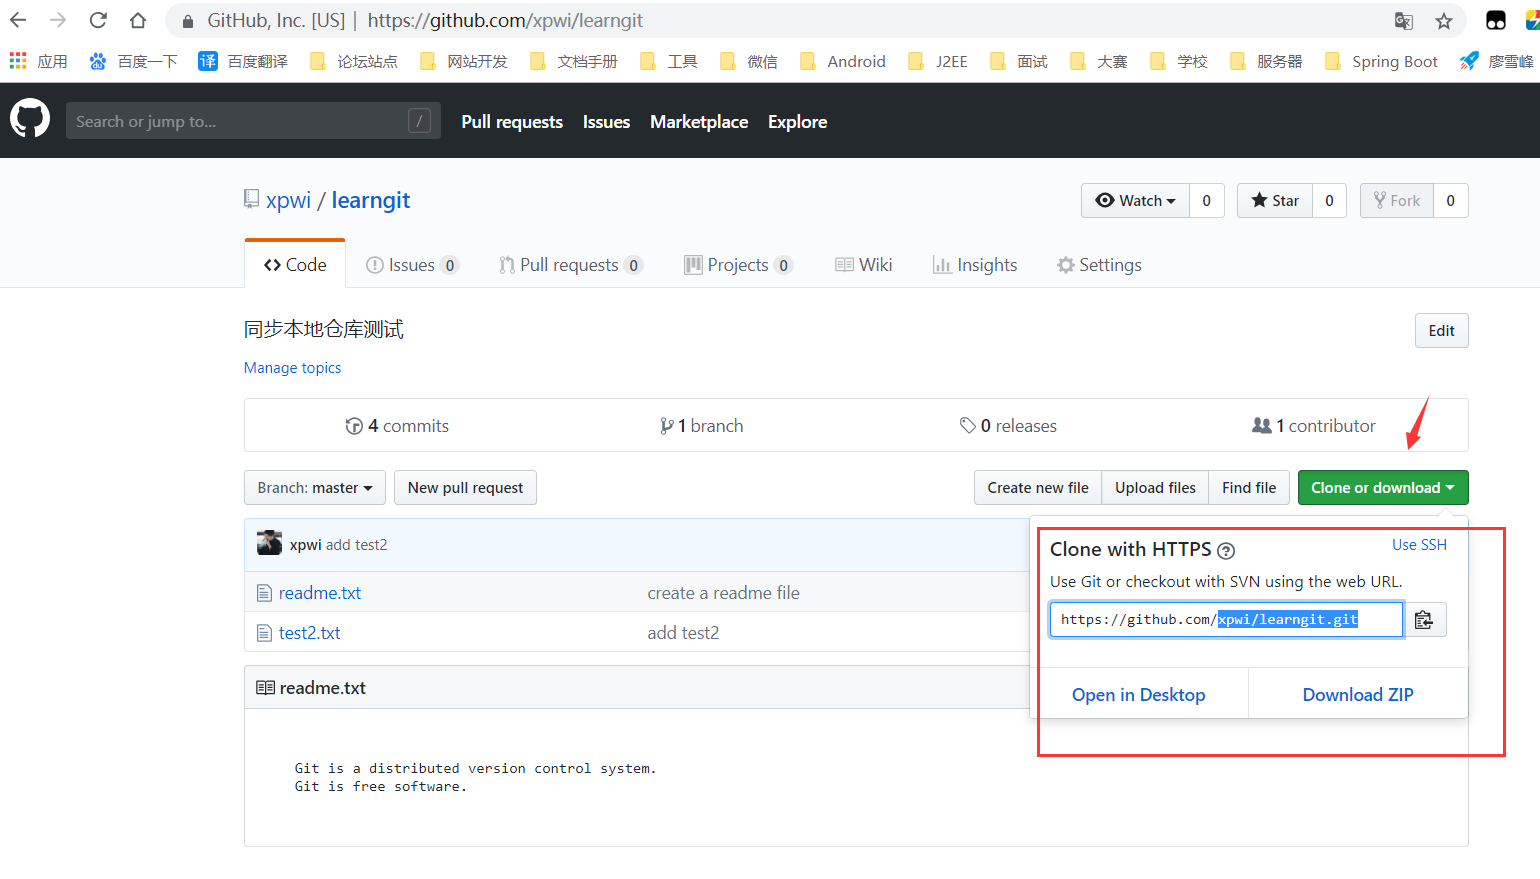Click the browser forward arrow
This screenshot has width=1540, height=879.
point(58,20)
